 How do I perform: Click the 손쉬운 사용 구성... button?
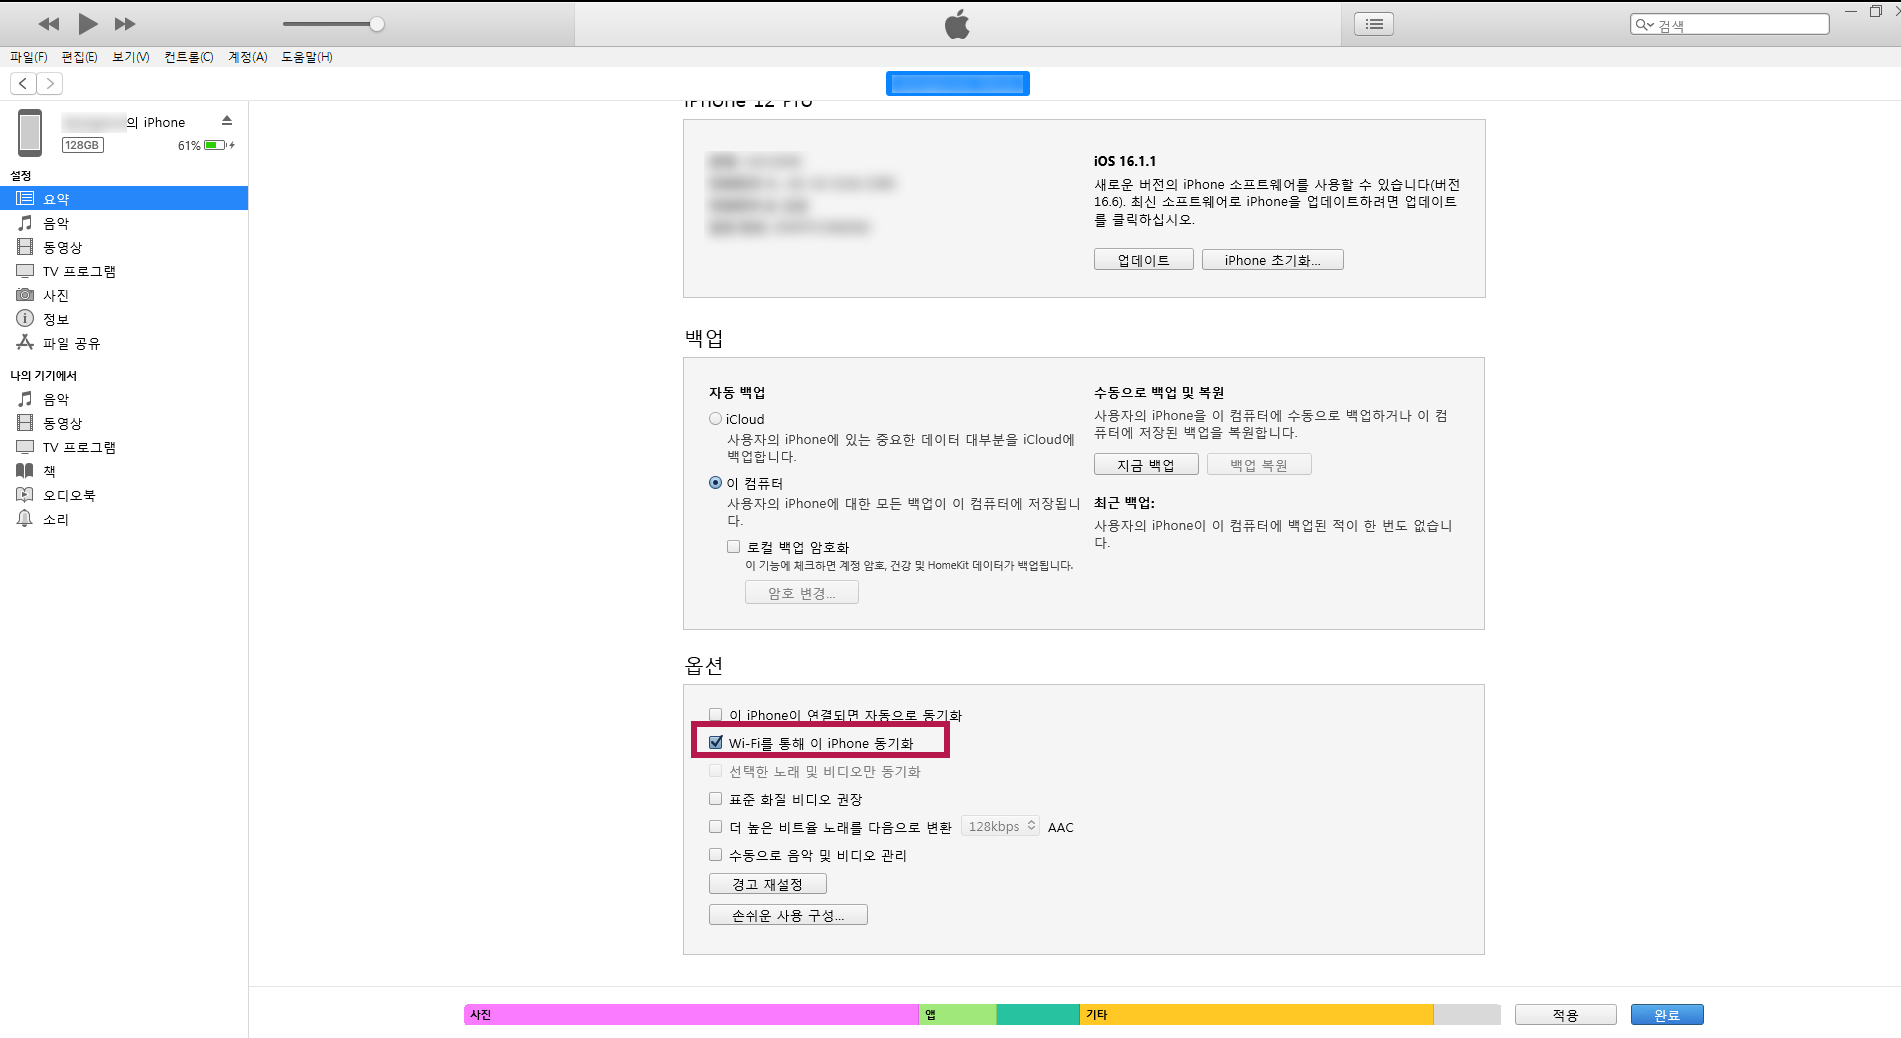click(x=788, y=915)
